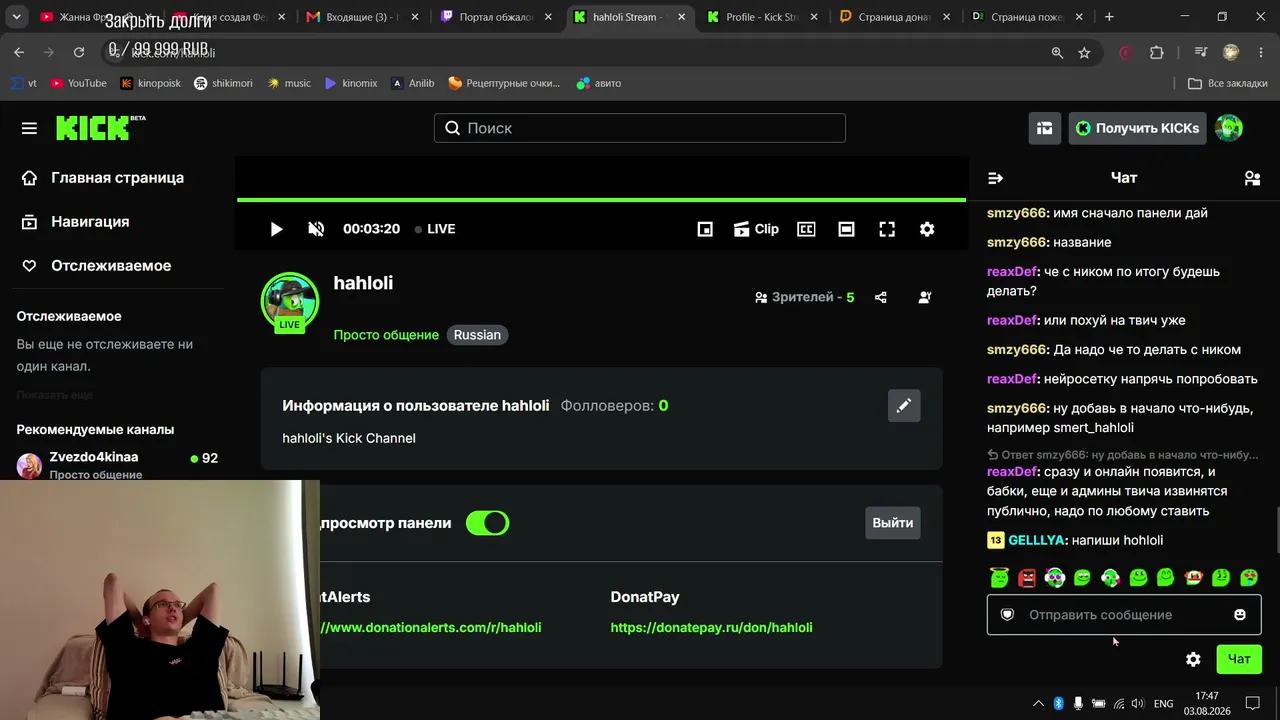Click the share icon next to viewers

tap(881, 297)
